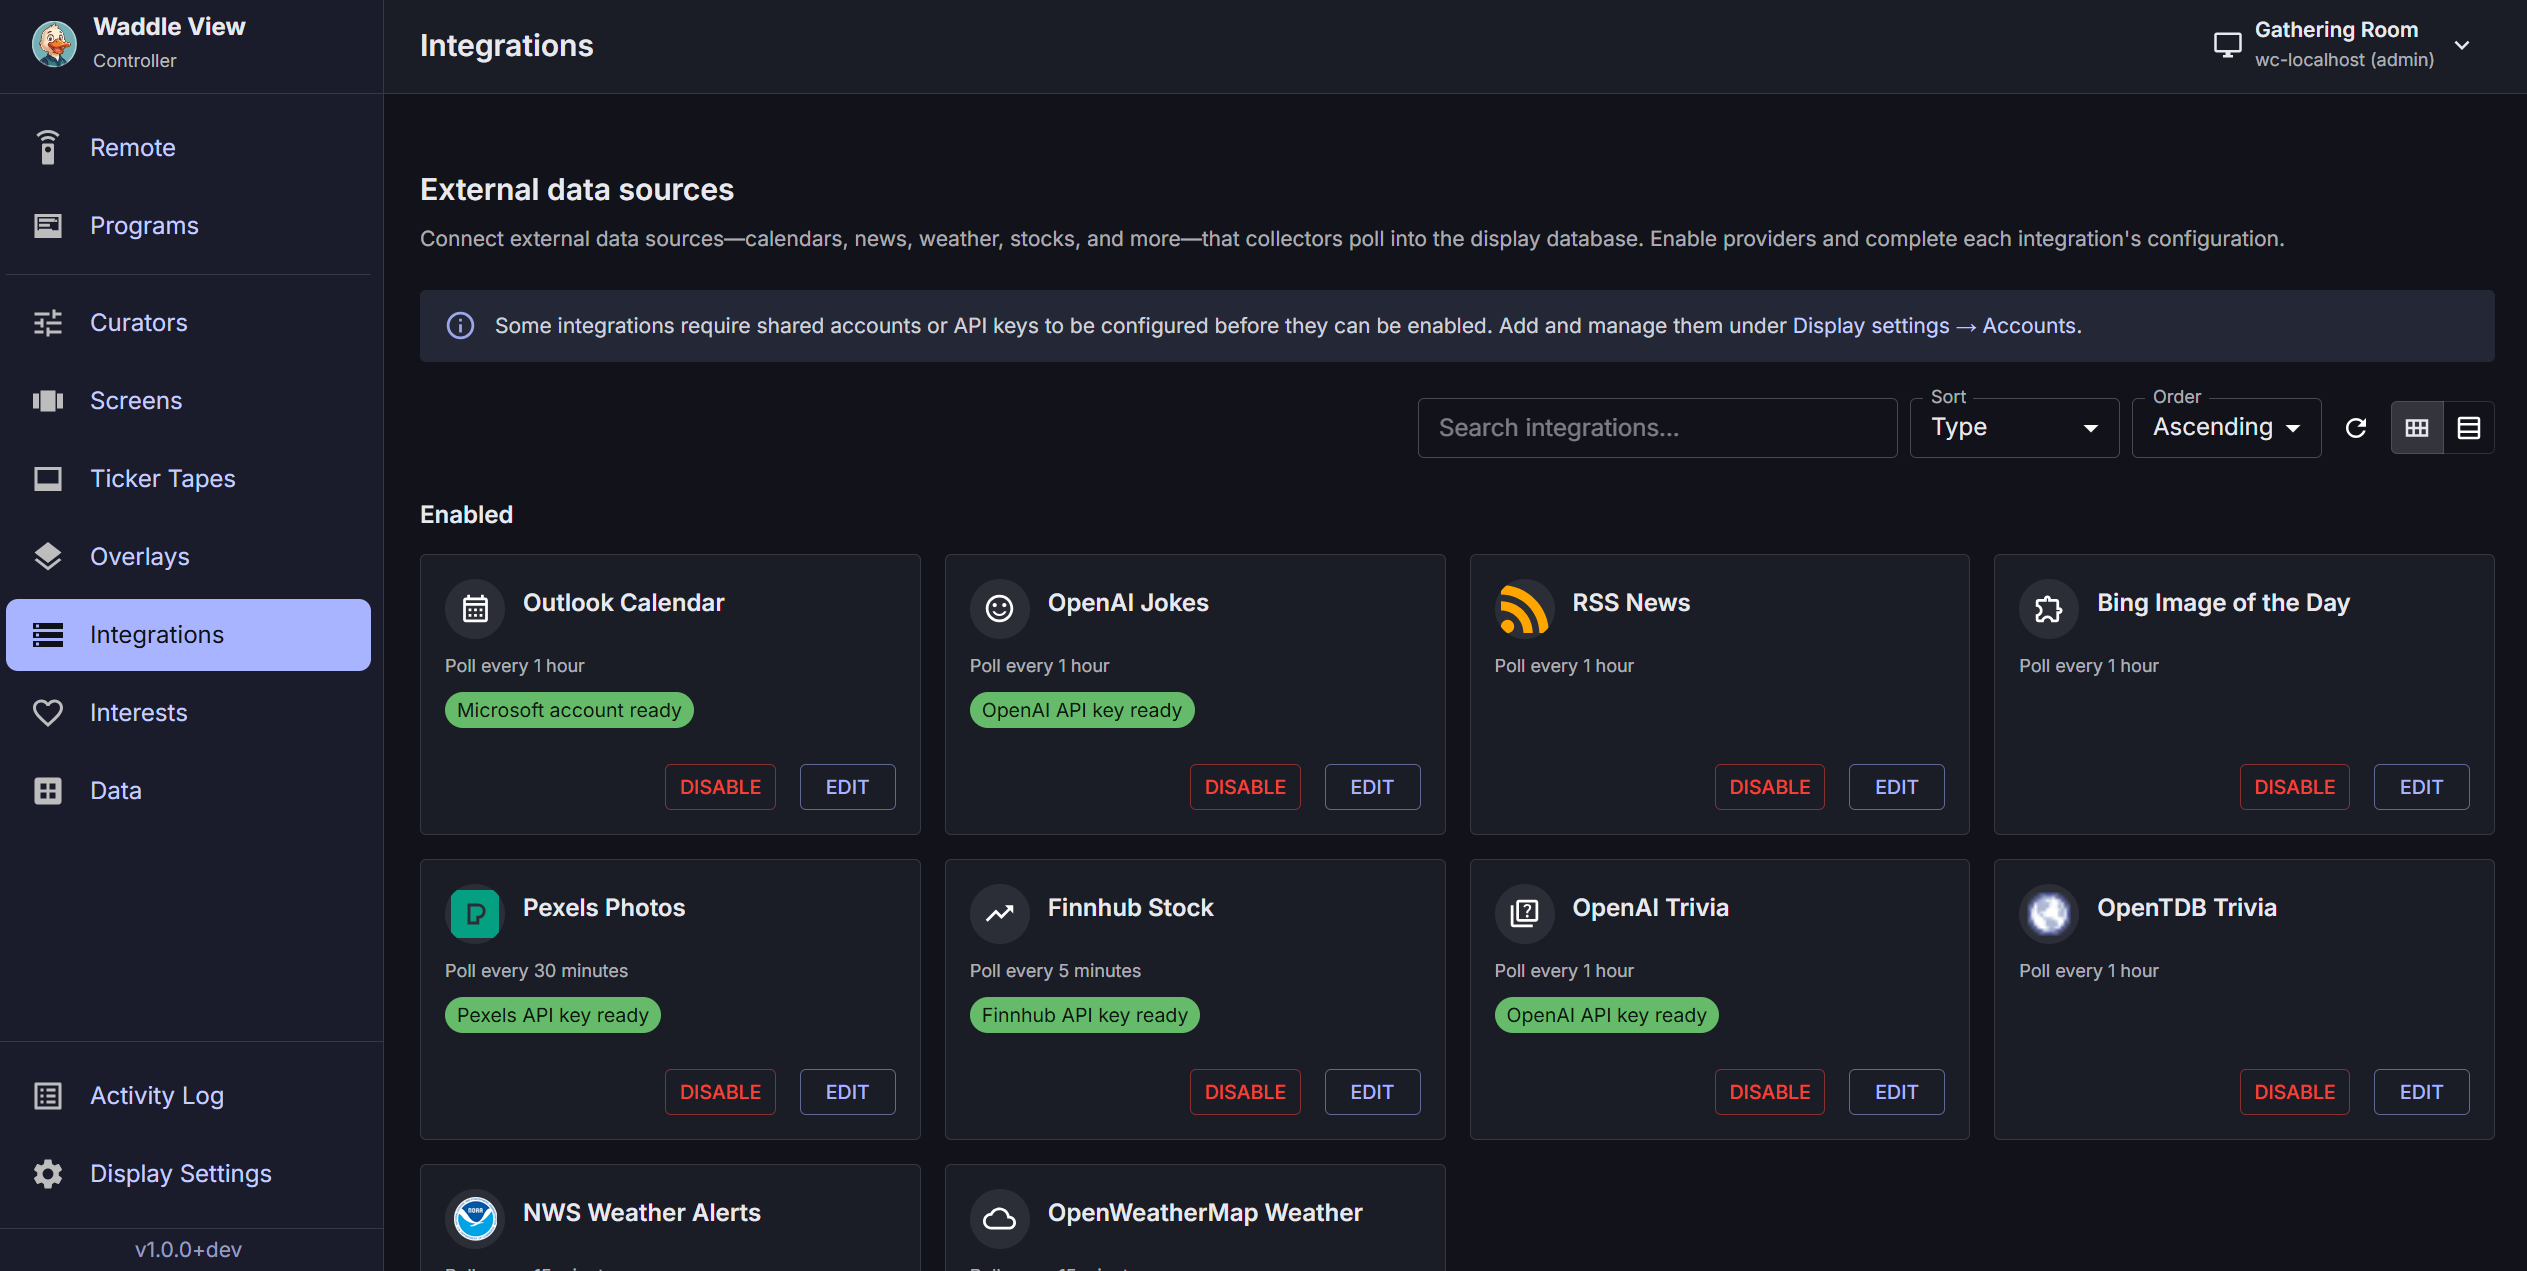The width and height of the screenshot is (2527, 1271).
Task: Edit RSS News integration
Action: (x=1896, y=787)
